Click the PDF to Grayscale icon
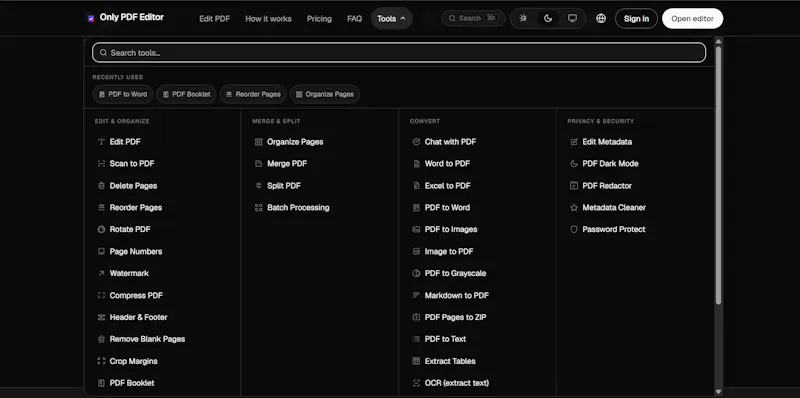 point(416,273)
